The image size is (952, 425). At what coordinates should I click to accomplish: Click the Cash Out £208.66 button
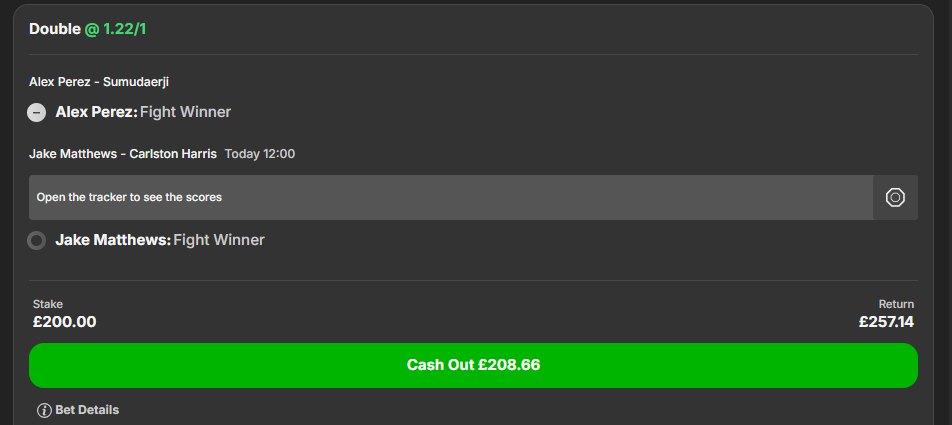pos(473,366)
